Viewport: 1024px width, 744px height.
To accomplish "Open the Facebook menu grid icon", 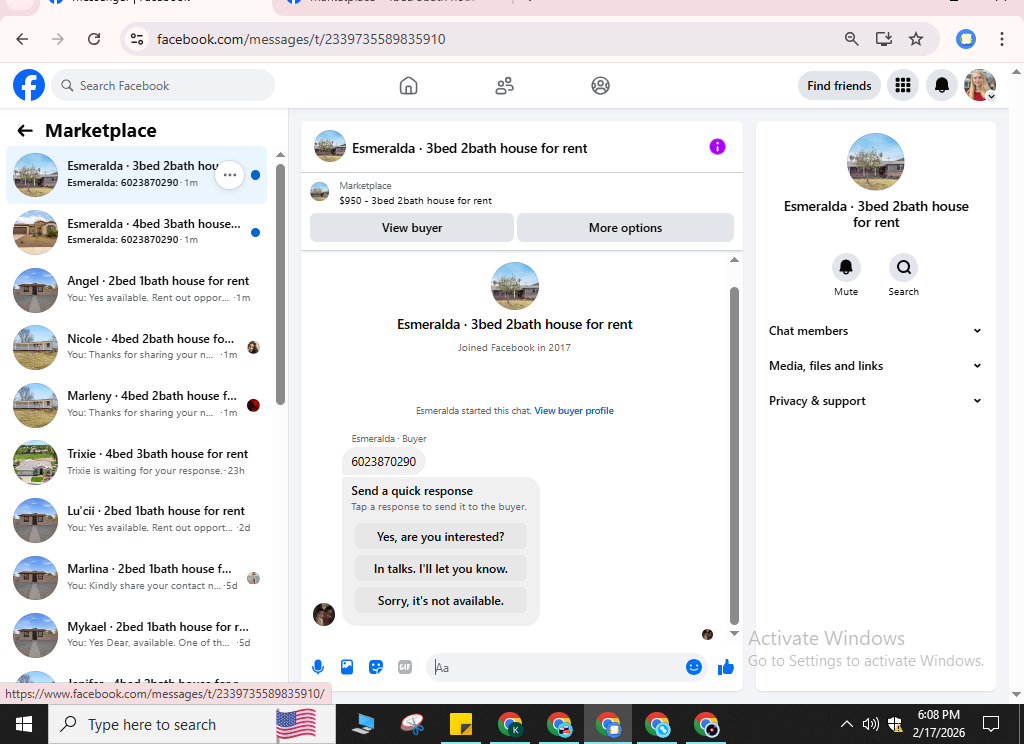I will (903, 86).
